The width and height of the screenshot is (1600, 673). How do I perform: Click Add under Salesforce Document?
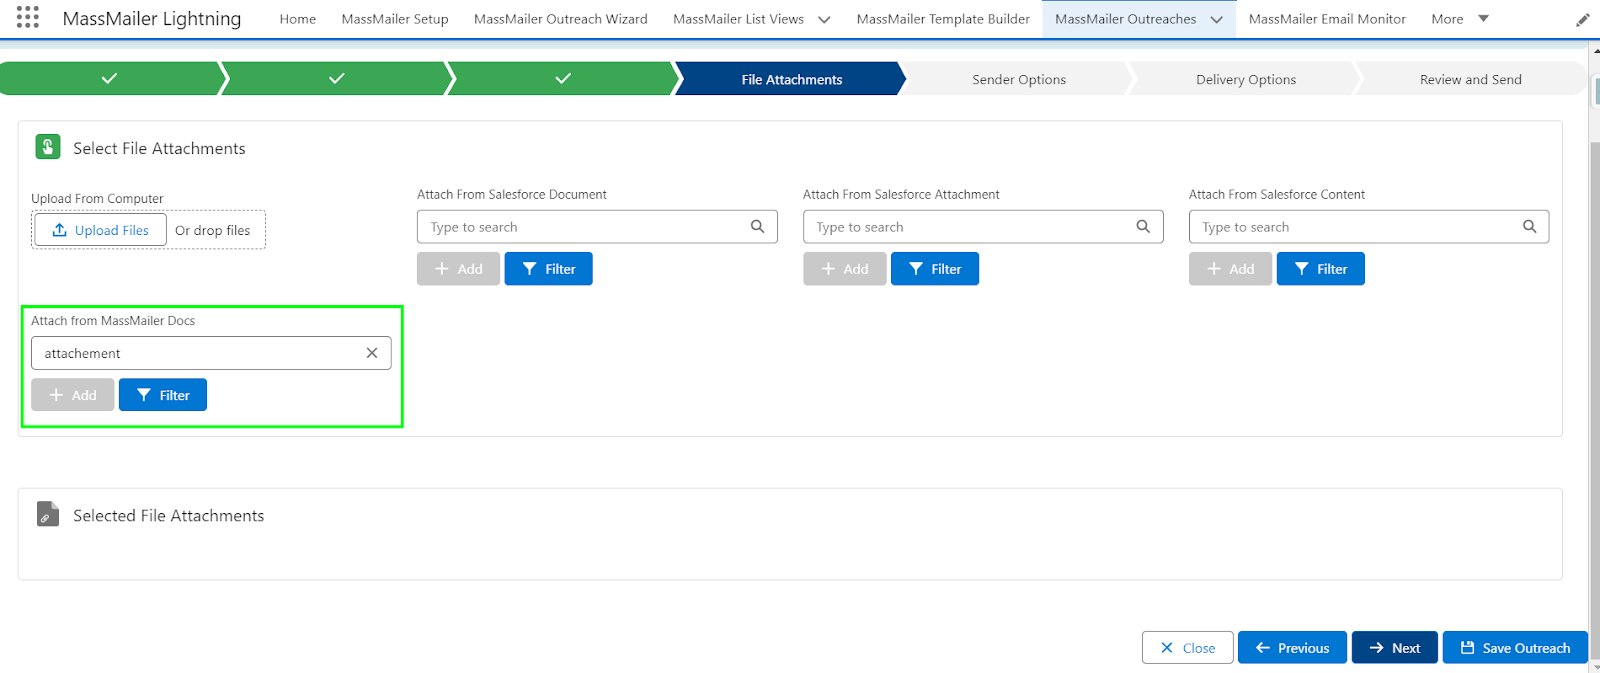point(458,269)
